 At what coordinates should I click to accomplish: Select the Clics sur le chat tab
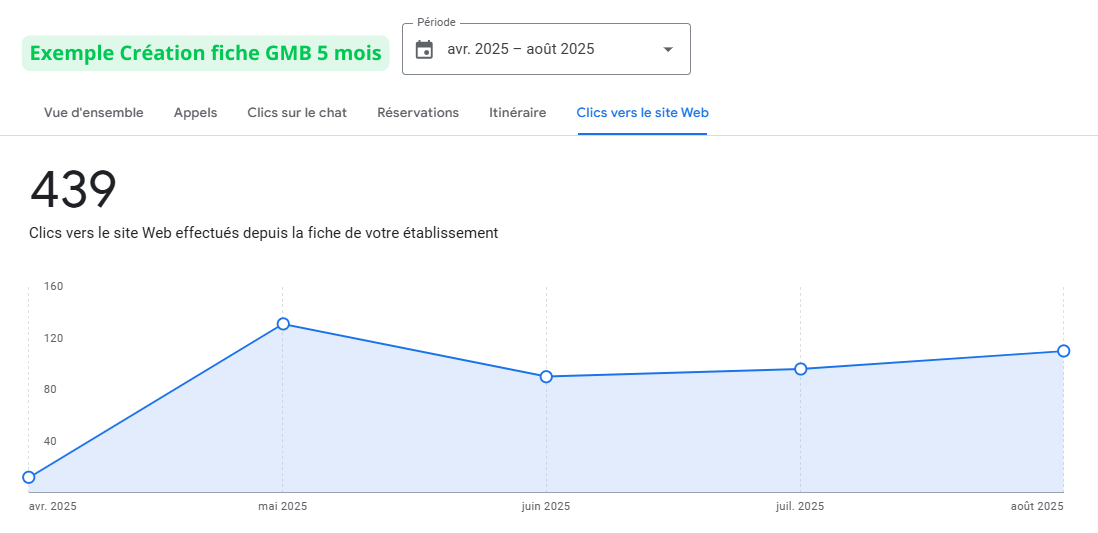point(297,113)
